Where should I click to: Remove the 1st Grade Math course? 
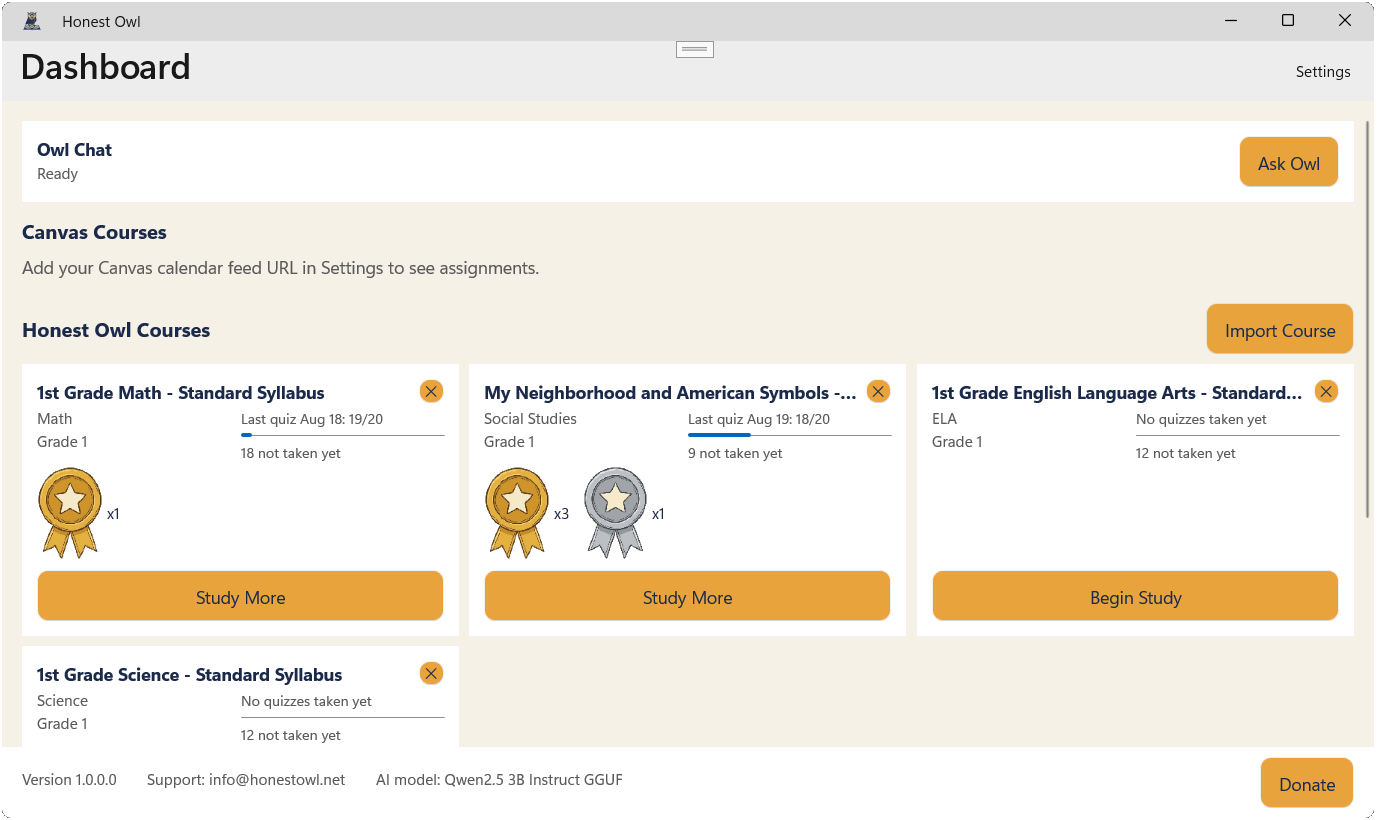(431, 391)
